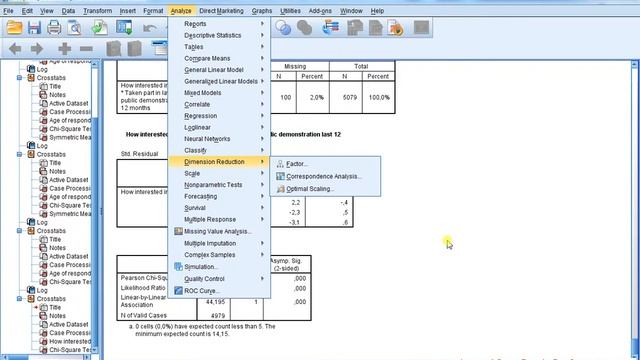This screenshot has width=640, height=360.
Task: Select ROC Curve... in Analyze menu
Action: click(x=219, y=291)
